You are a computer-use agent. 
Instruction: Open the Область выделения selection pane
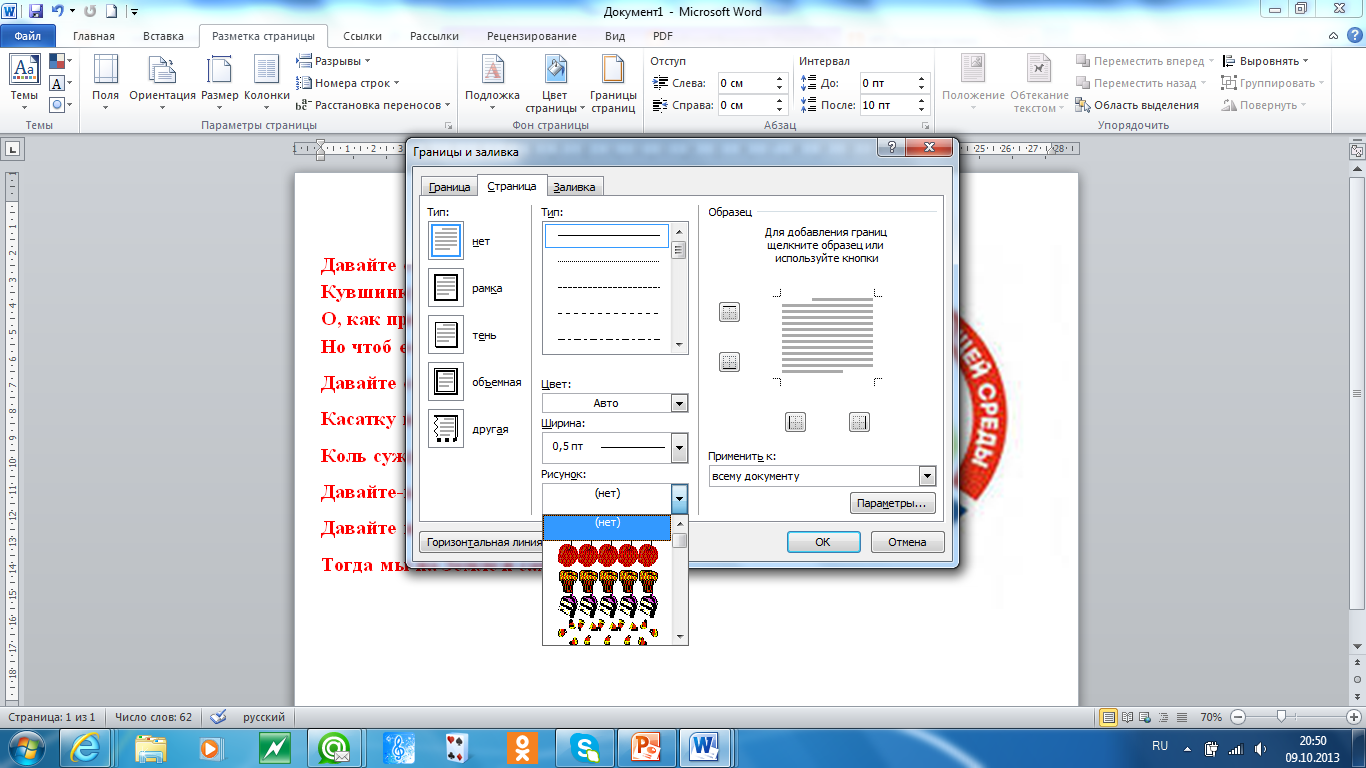point(1137,105)
